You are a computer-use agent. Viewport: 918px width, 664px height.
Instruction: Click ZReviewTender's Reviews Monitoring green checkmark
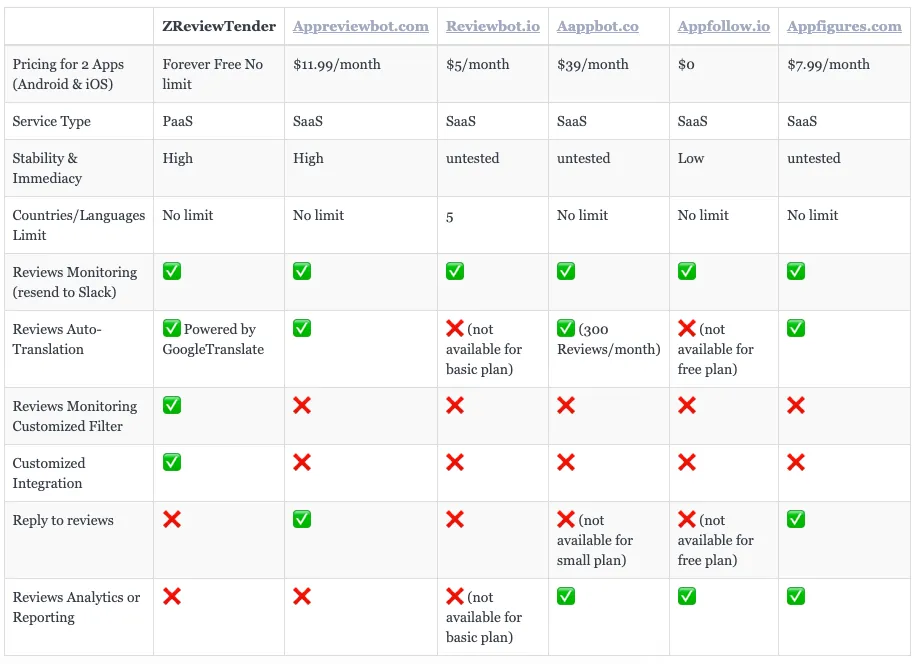[172, 271]
